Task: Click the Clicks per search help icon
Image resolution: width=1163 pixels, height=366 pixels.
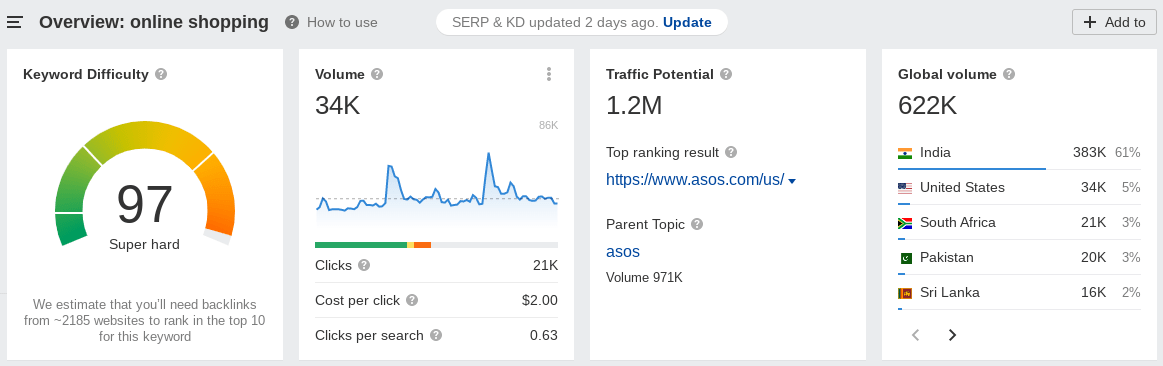Action: [x=436, y=335]
